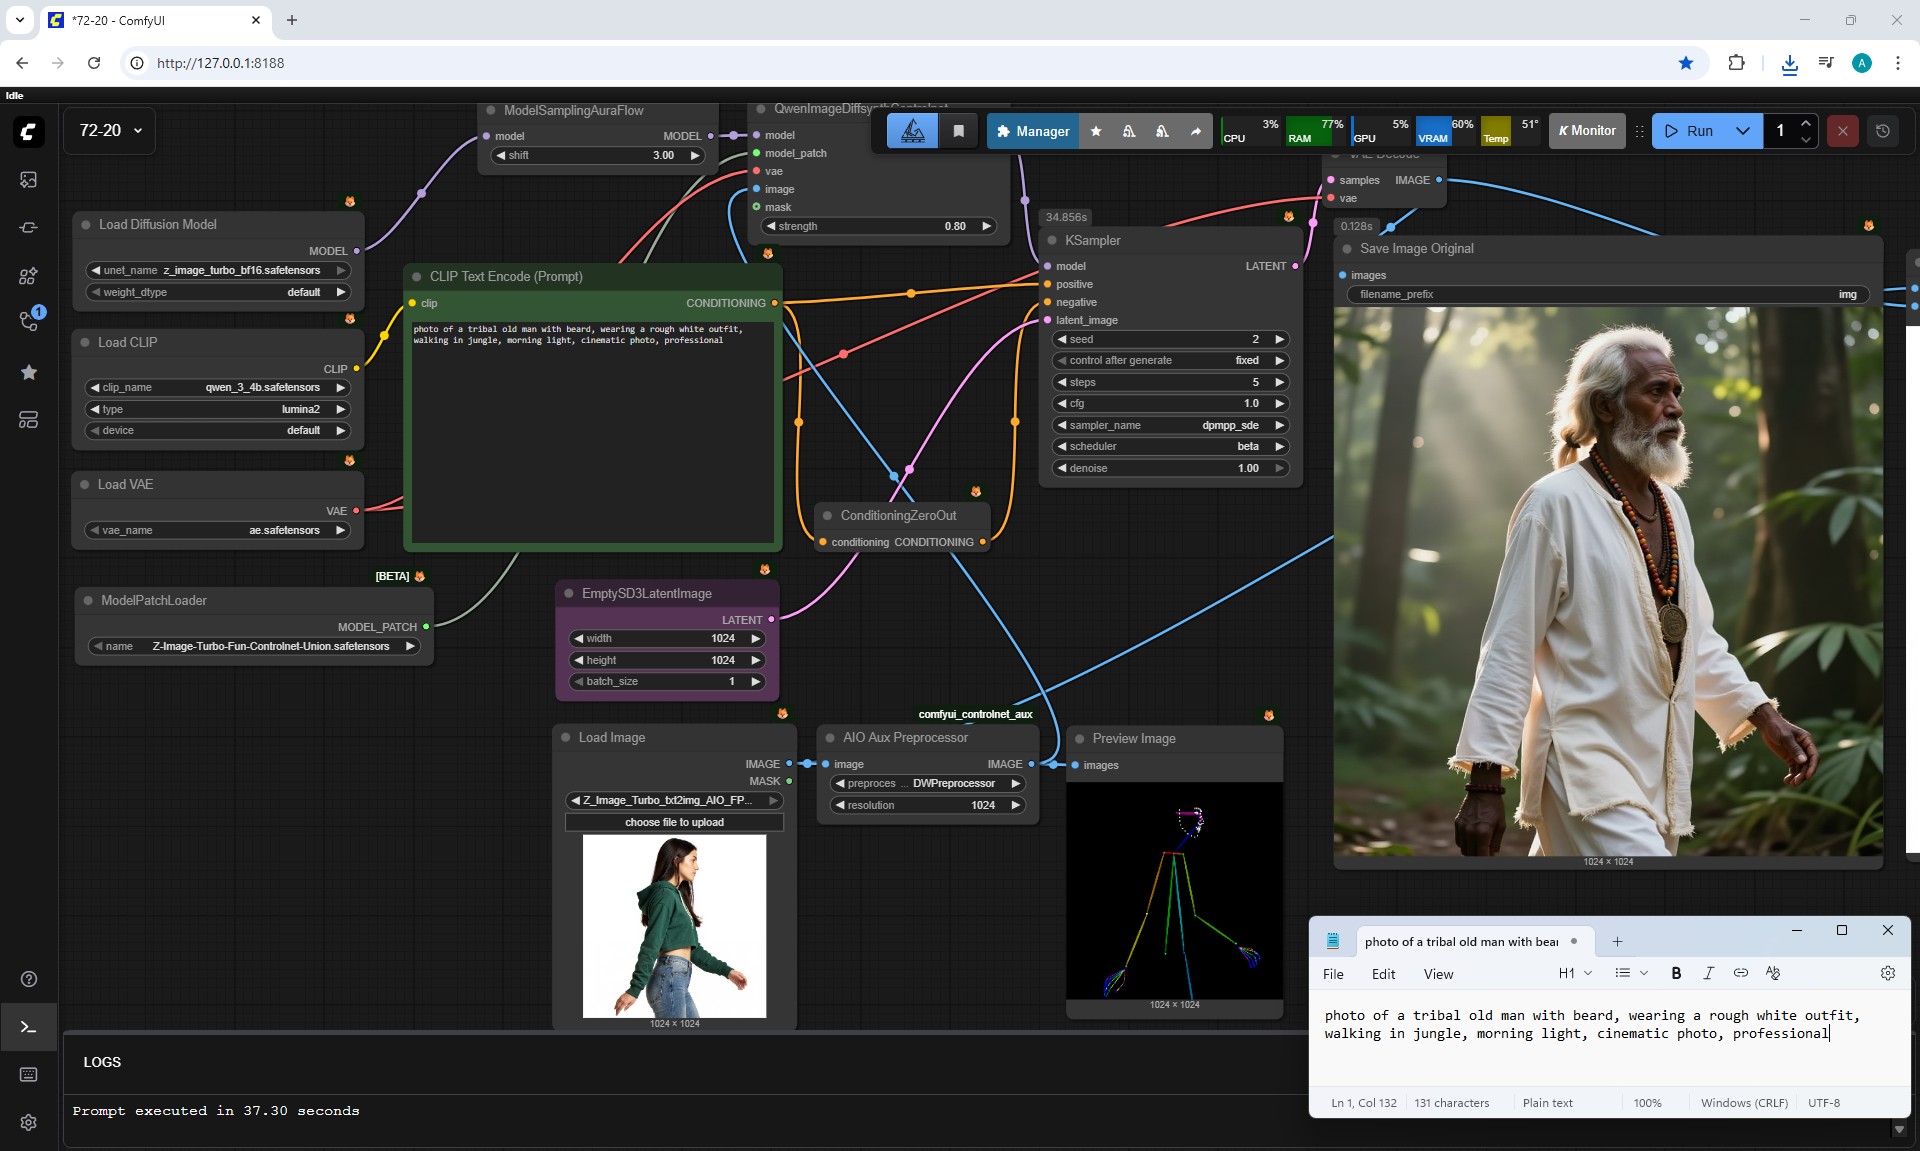Open the sampler_name dpmpp_sde selector
This screenshot has height=1151, width=1920.
tap(1170, 425)
